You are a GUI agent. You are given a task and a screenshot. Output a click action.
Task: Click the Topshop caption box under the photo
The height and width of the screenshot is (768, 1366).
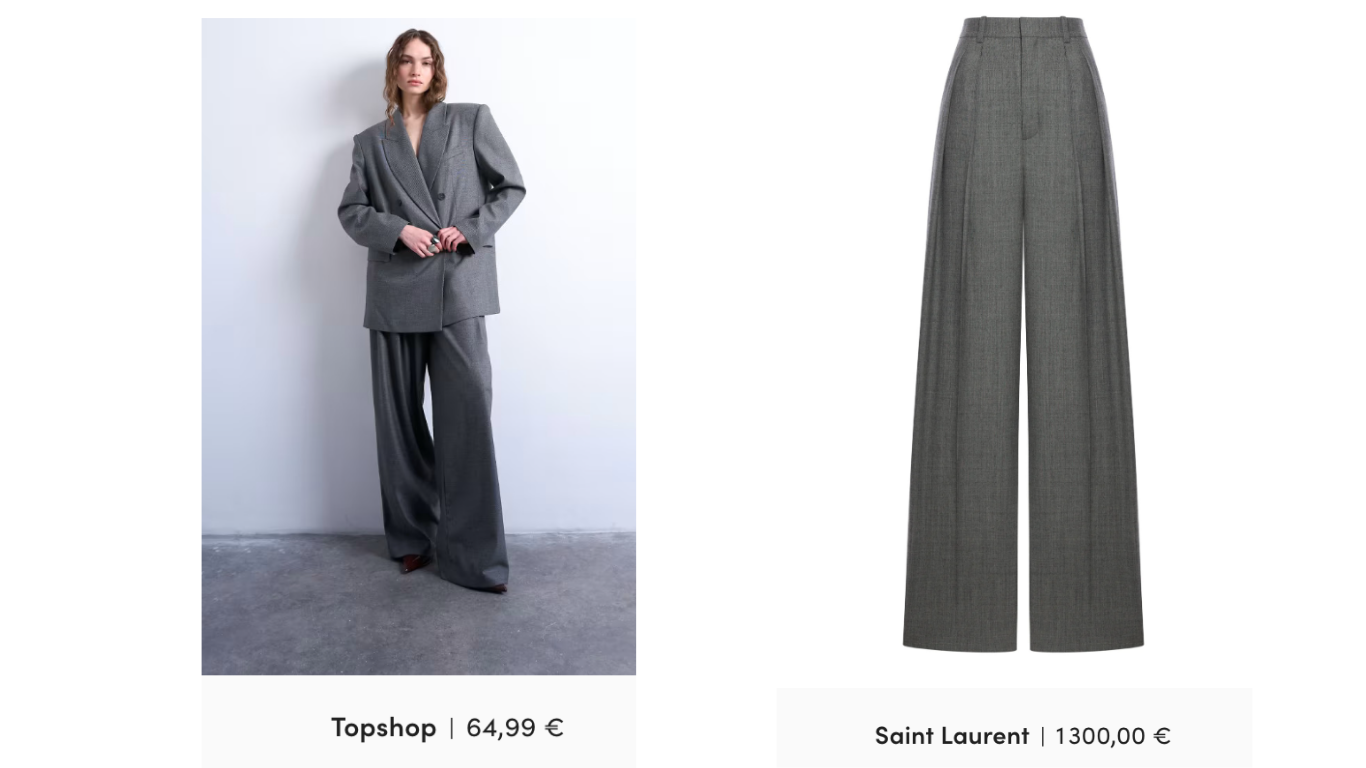[418, 722]
